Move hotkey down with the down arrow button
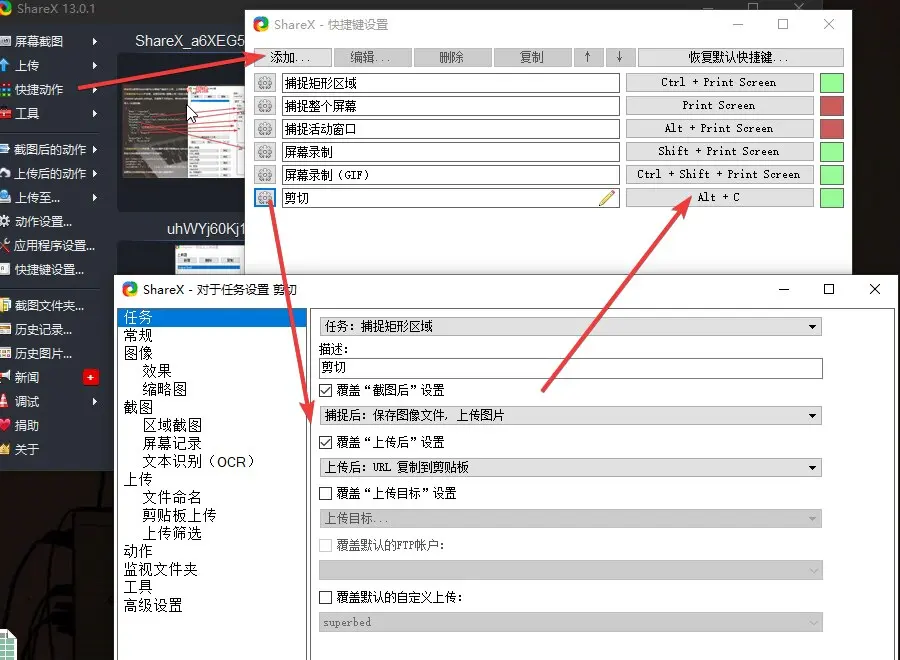The width and height of the screenshot is (900, 660). tap(619, 57)
